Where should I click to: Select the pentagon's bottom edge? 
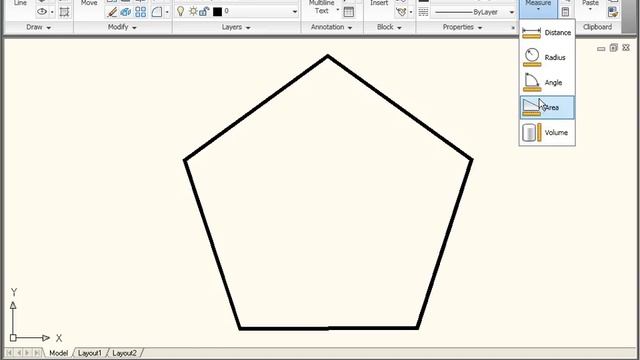tap(329, 328)
